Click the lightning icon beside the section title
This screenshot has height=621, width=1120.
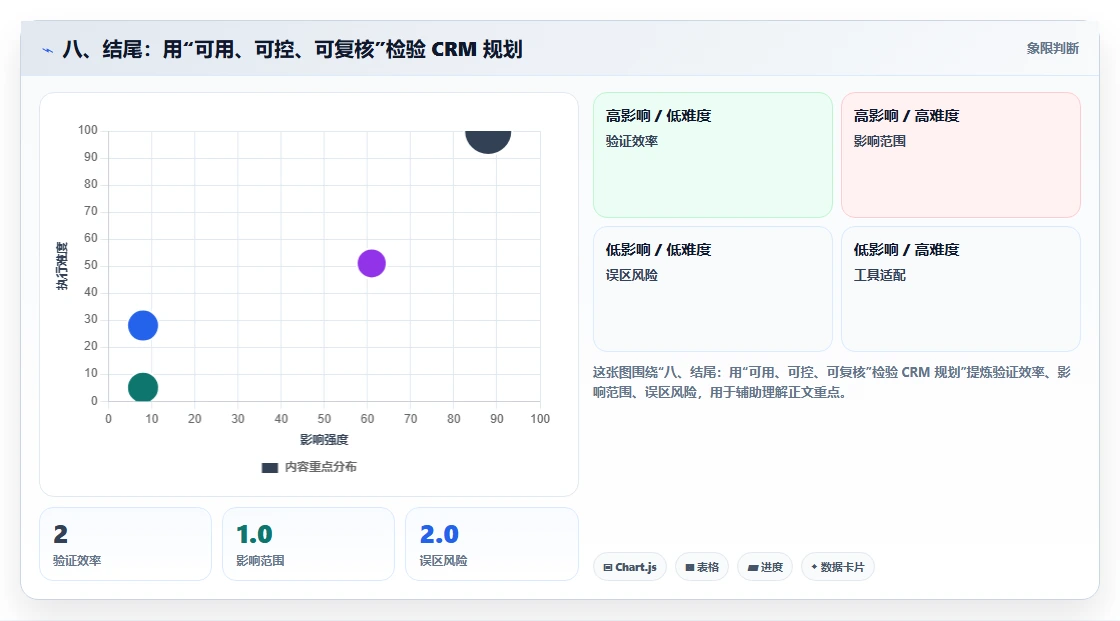click(48, 50)
